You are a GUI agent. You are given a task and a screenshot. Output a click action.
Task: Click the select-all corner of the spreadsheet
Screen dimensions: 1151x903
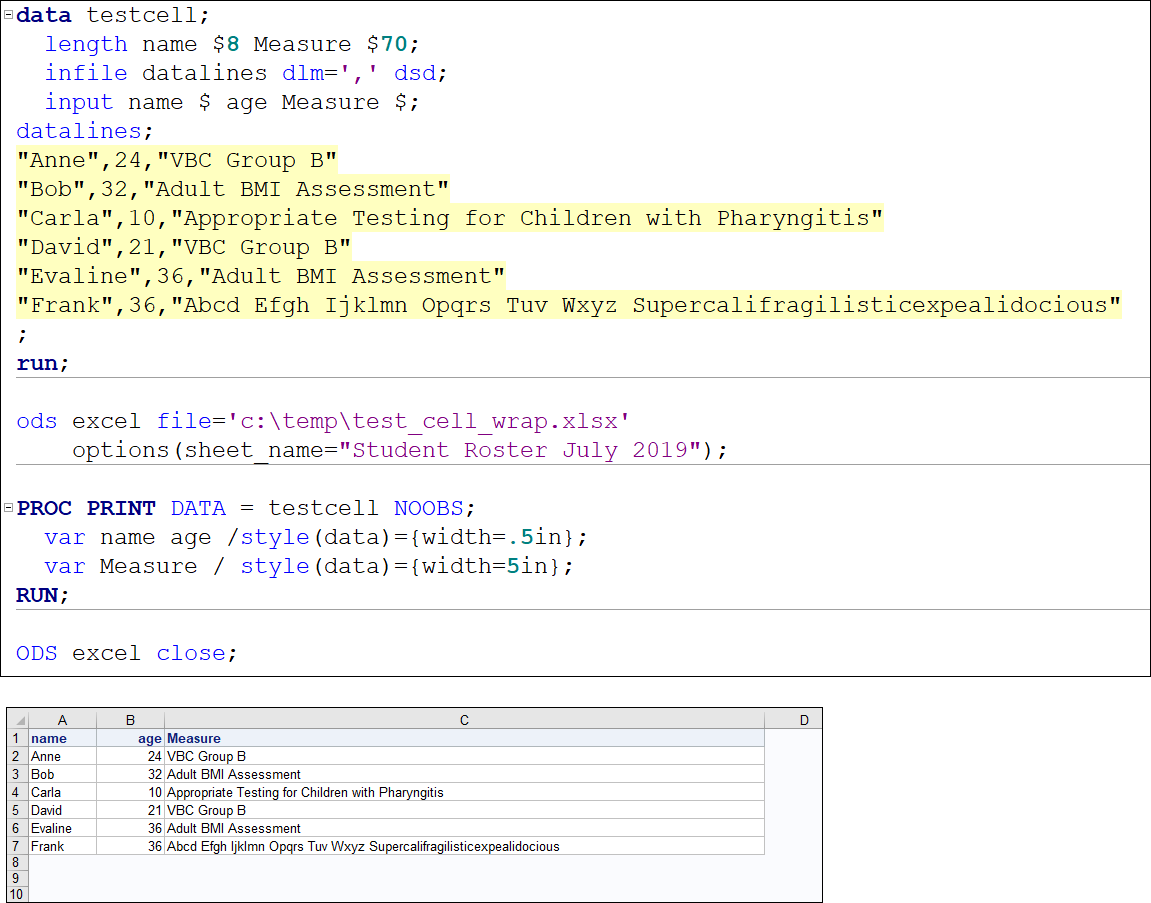(x=20, y=719)
